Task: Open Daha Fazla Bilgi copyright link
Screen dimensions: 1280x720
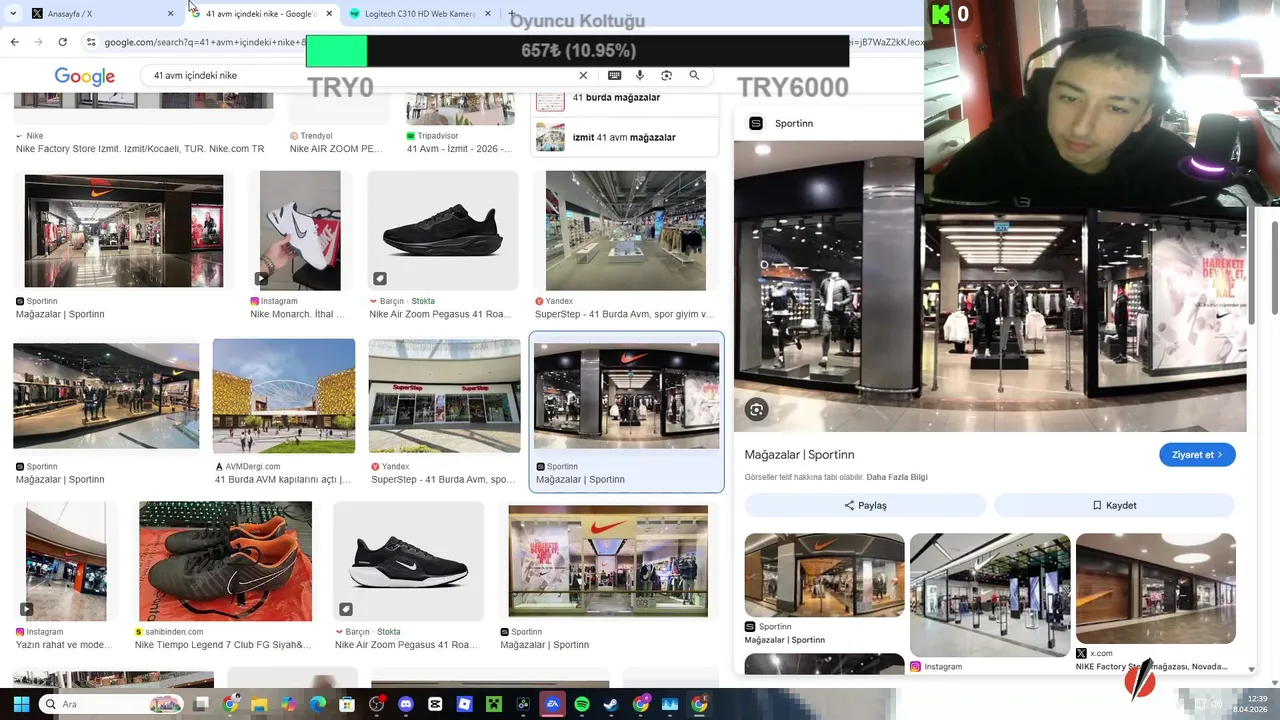Action: click(x=897, y=477)
